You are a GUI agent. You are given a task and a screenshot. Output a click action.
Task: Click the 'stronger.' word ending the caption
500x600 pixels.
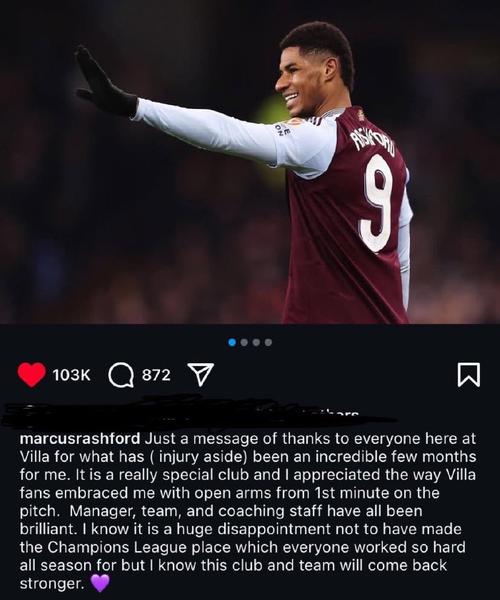point(52,584)
